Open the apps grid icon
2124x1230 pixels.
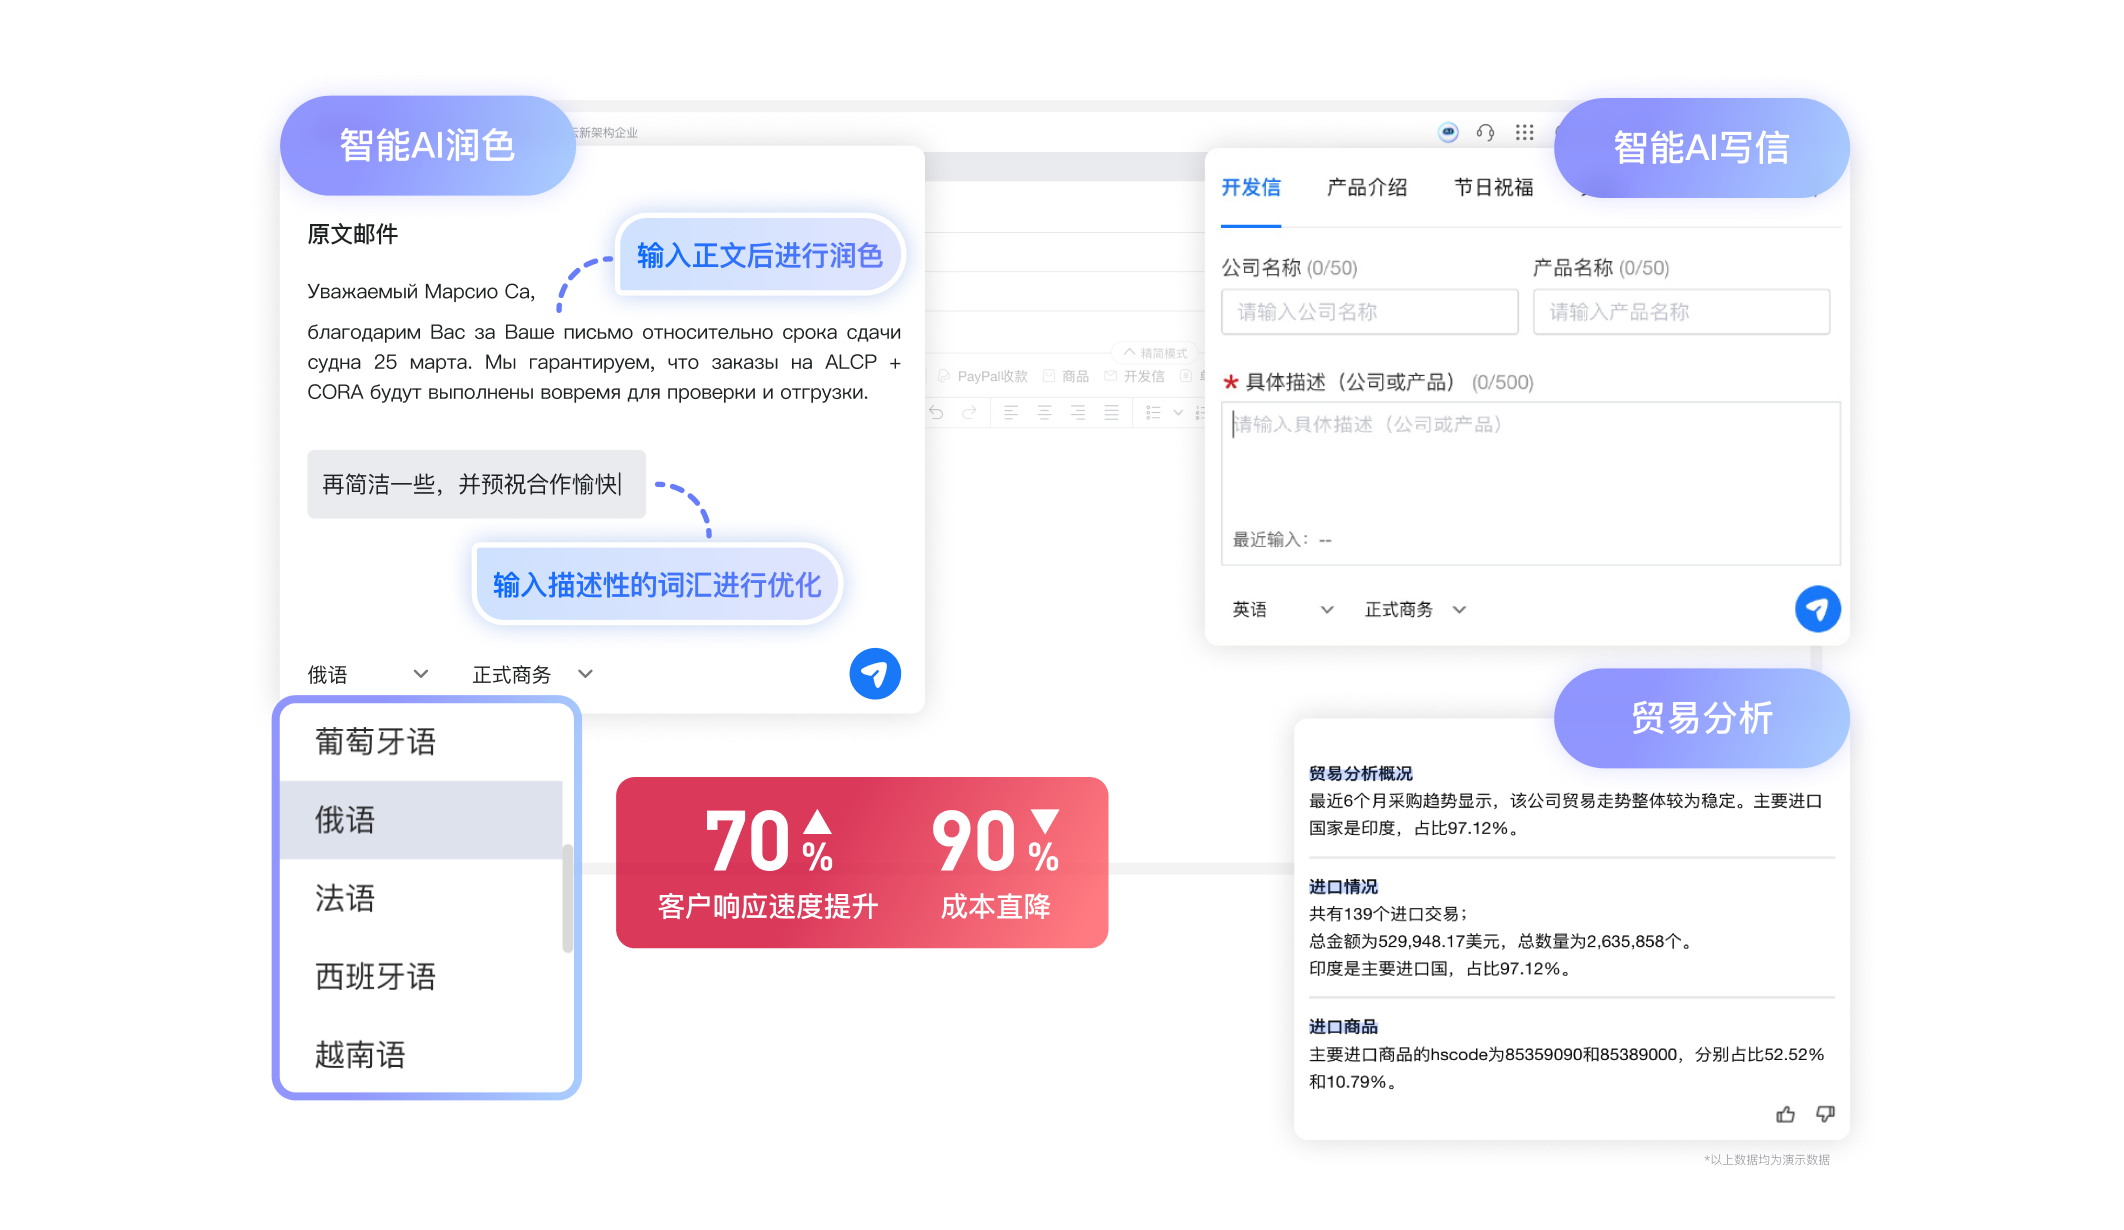point(1524,132)
